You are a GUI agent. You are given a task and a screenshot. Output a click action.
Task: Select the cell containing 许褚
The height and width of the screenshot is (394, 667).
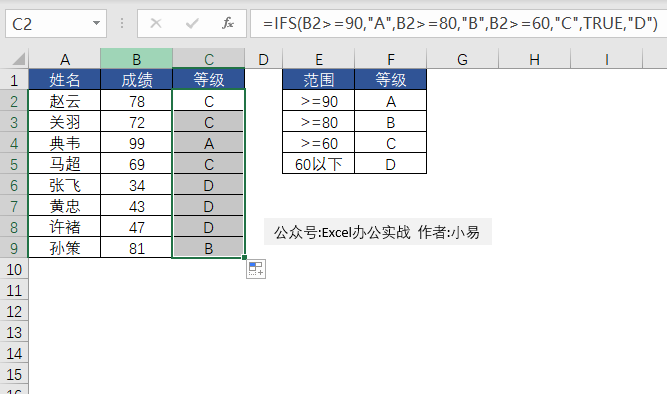pyautogui.click(x=65, y=227)
